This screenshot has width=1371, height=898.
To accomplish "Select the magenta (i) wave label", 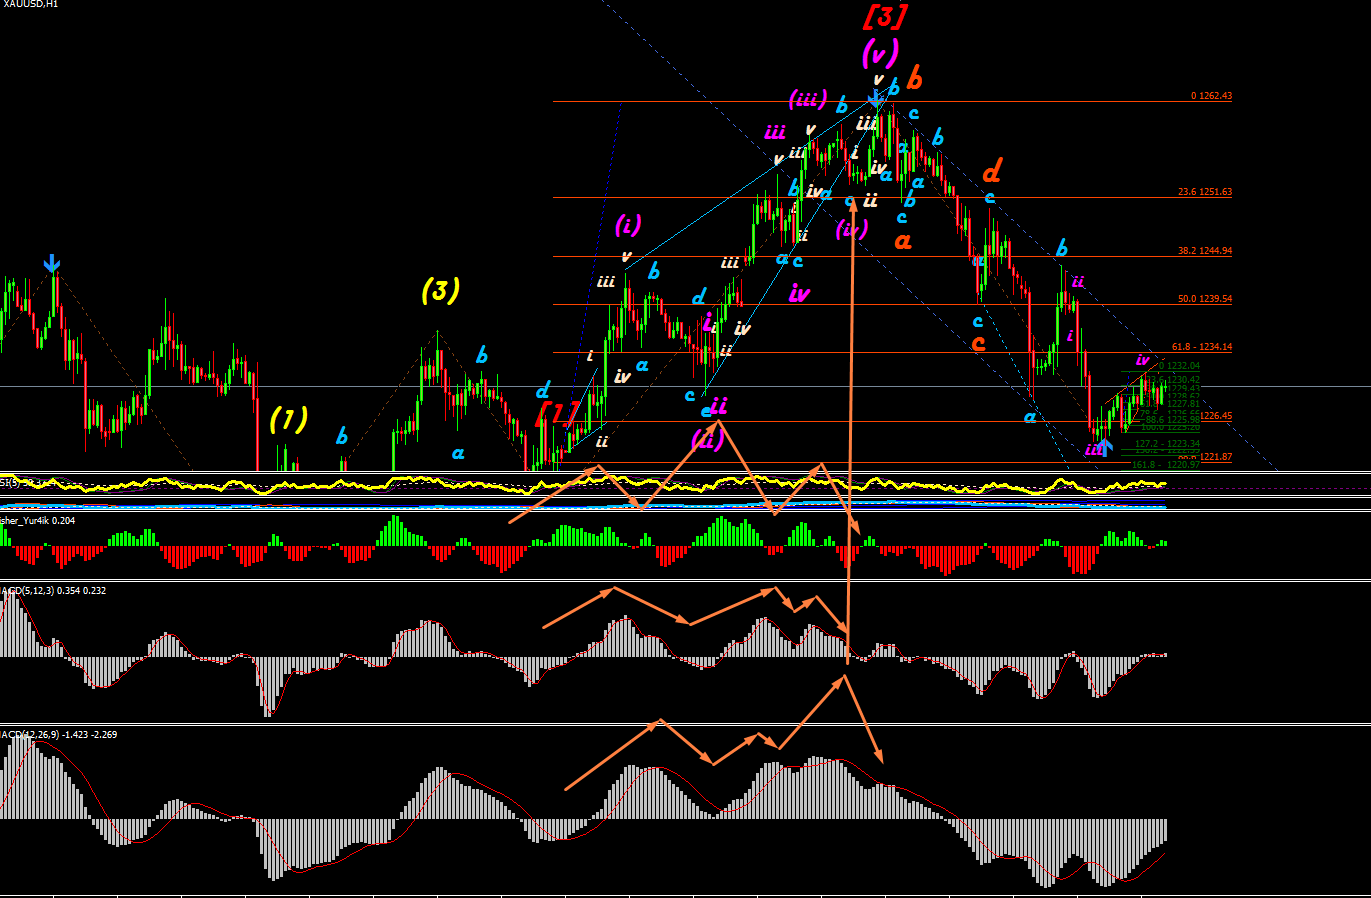I will (628, 224).
